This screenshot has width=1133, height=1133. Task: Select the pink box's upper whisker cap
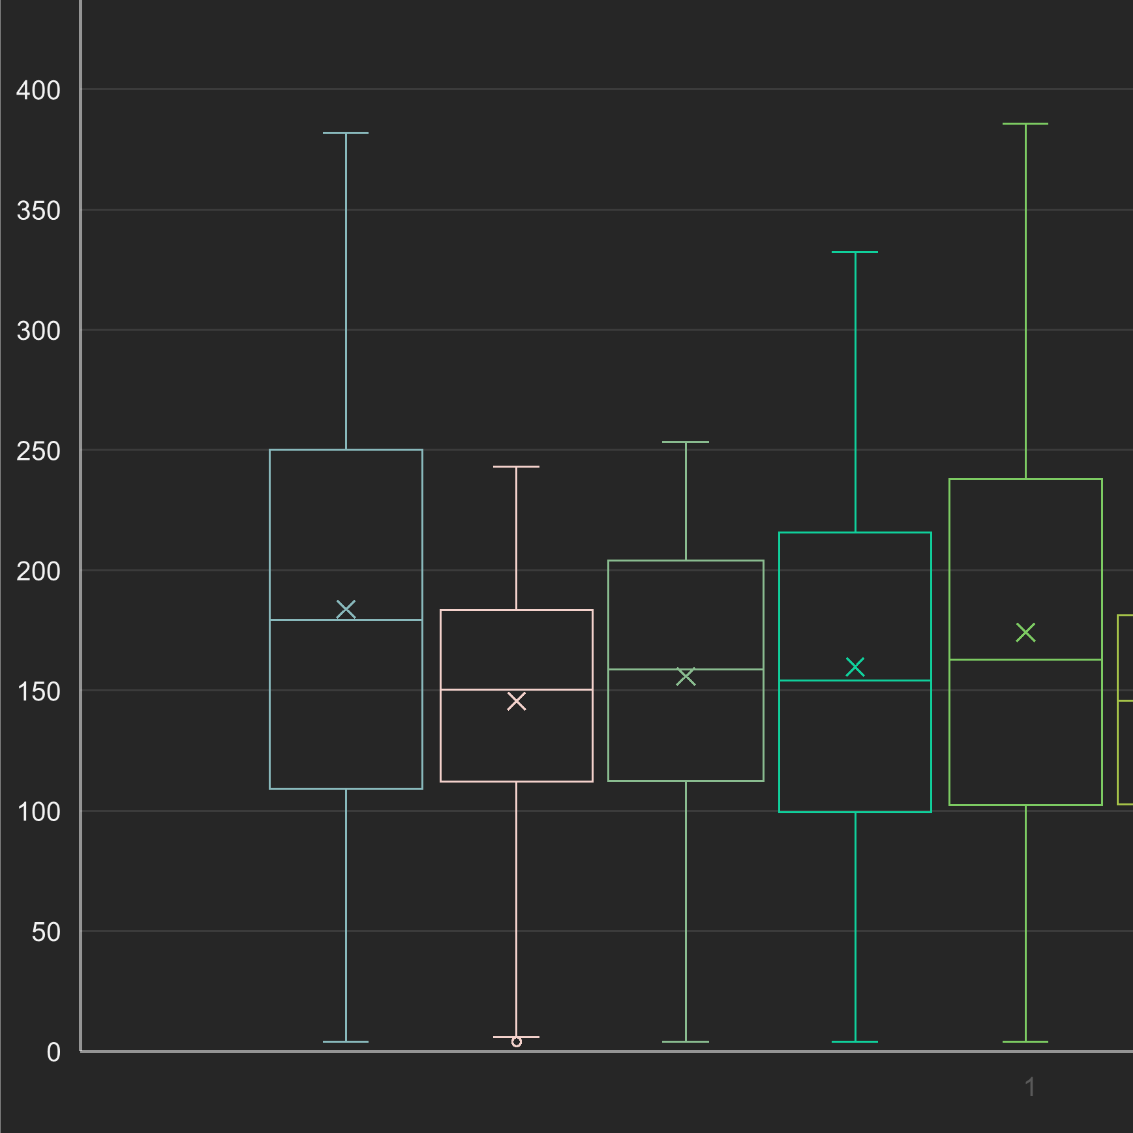(x=516, y=467)
